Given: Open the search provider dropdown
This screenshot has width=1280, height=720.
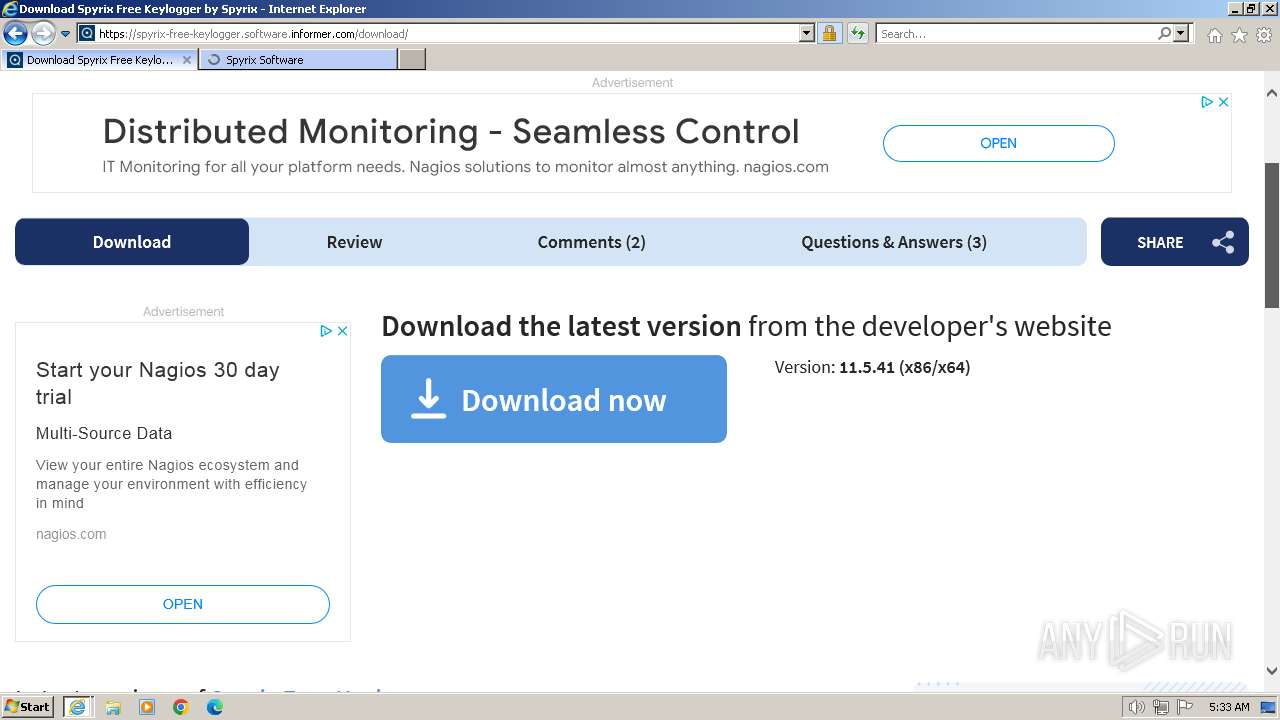Looking at the screenshot, I should [x=1181, y=33].
